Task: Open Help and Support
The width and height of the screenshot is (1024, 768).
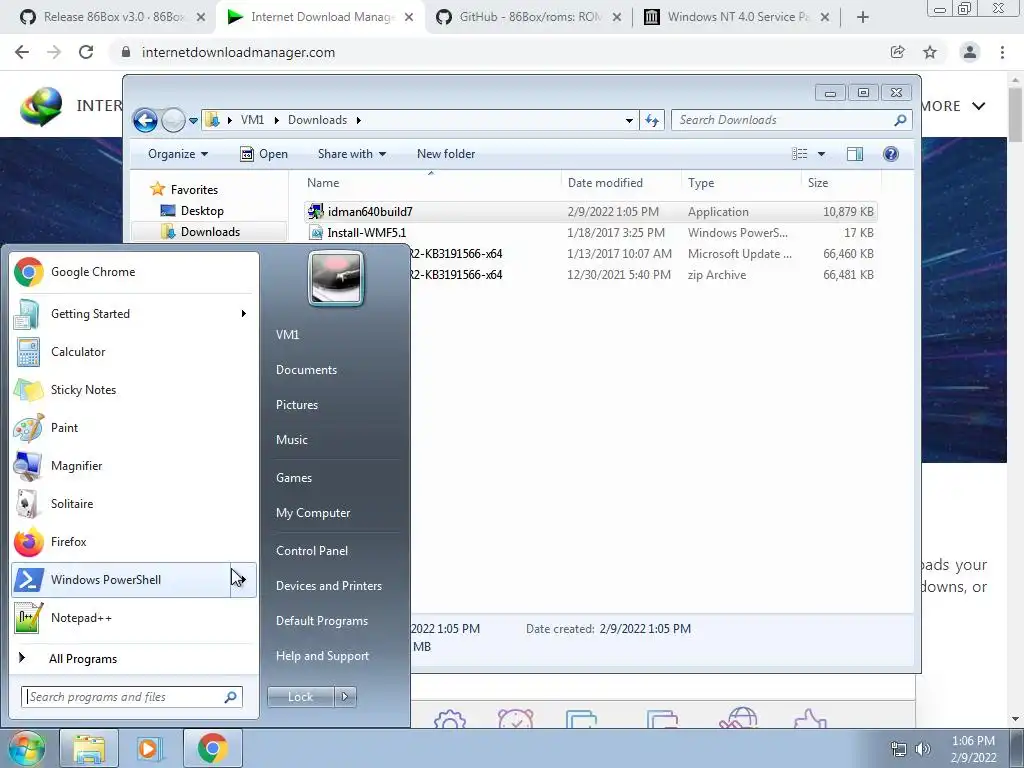Action: [x=322, y=656]
